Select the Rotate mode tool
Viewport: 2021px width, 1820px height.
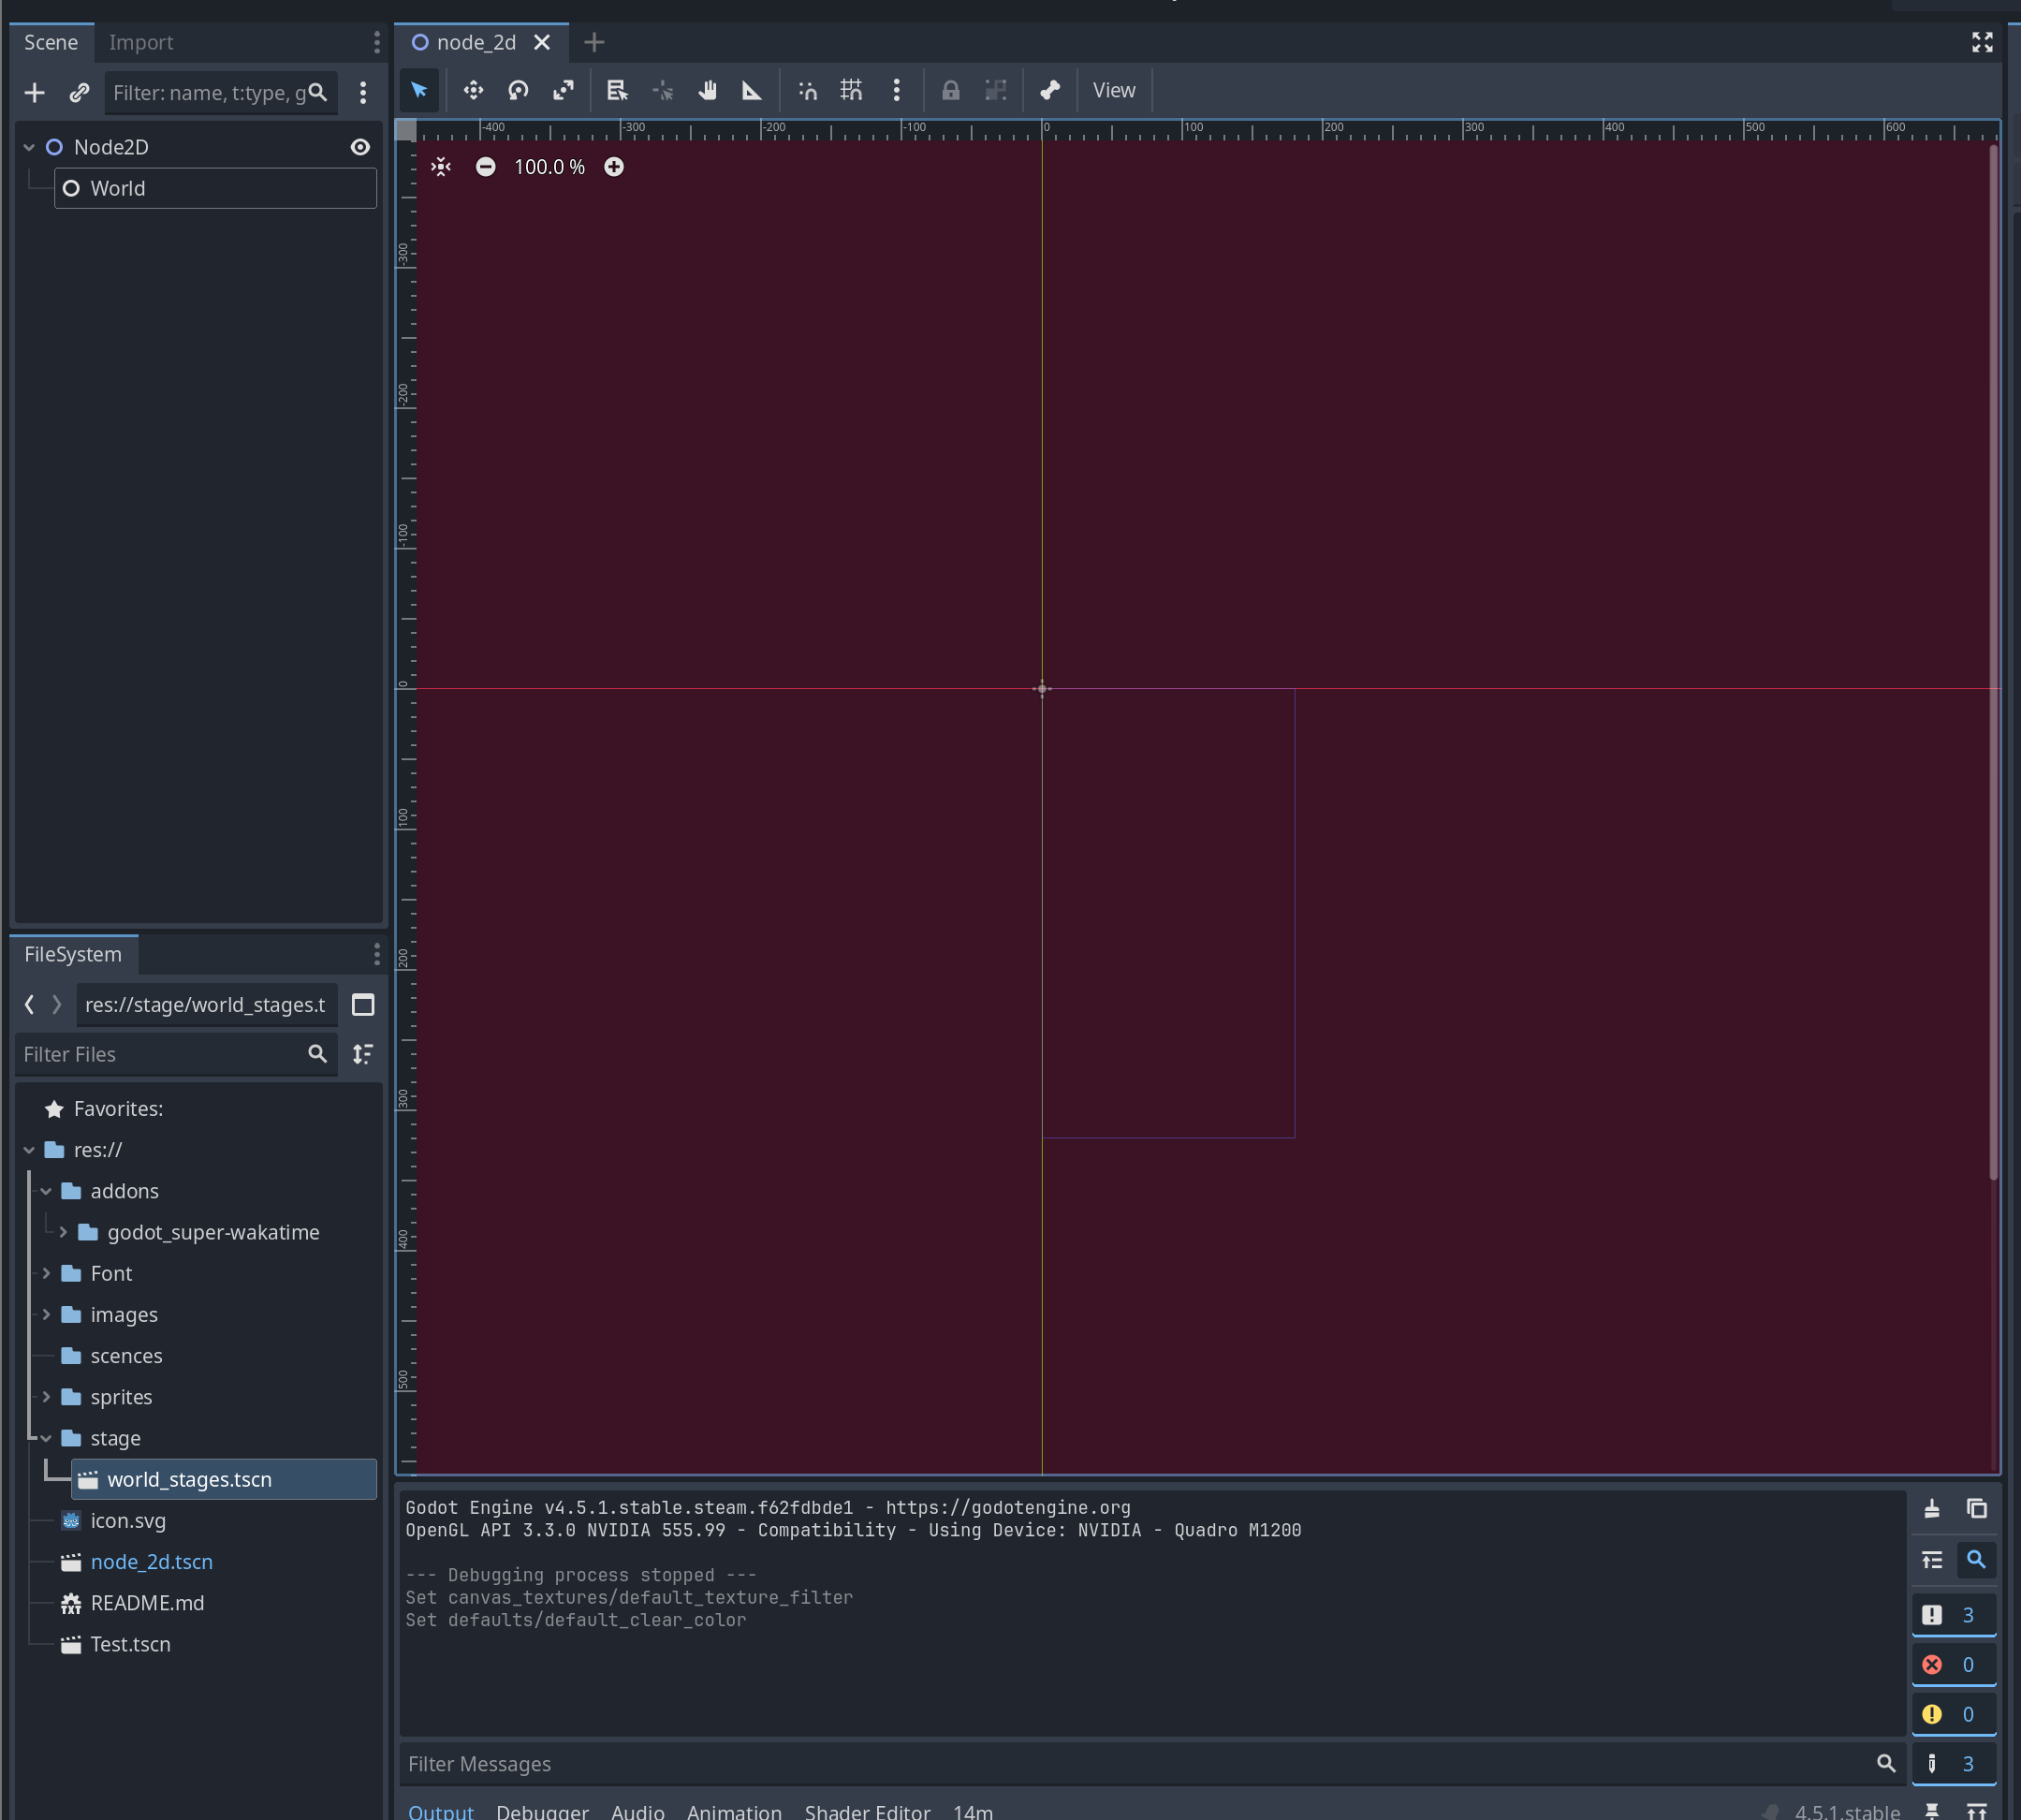(x=518, y=90)
